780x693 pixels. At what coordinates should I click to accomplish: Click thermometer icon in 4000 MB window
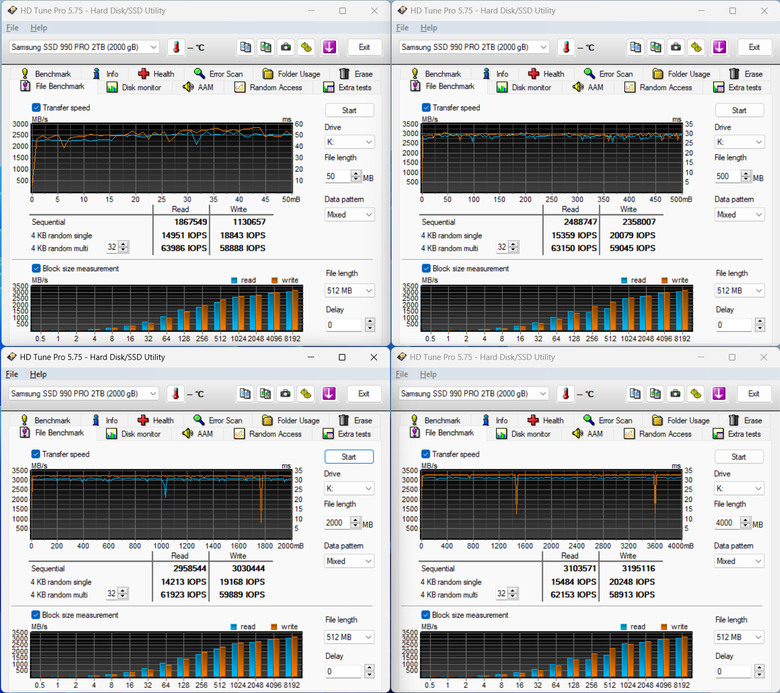click(x=566, y=394)
